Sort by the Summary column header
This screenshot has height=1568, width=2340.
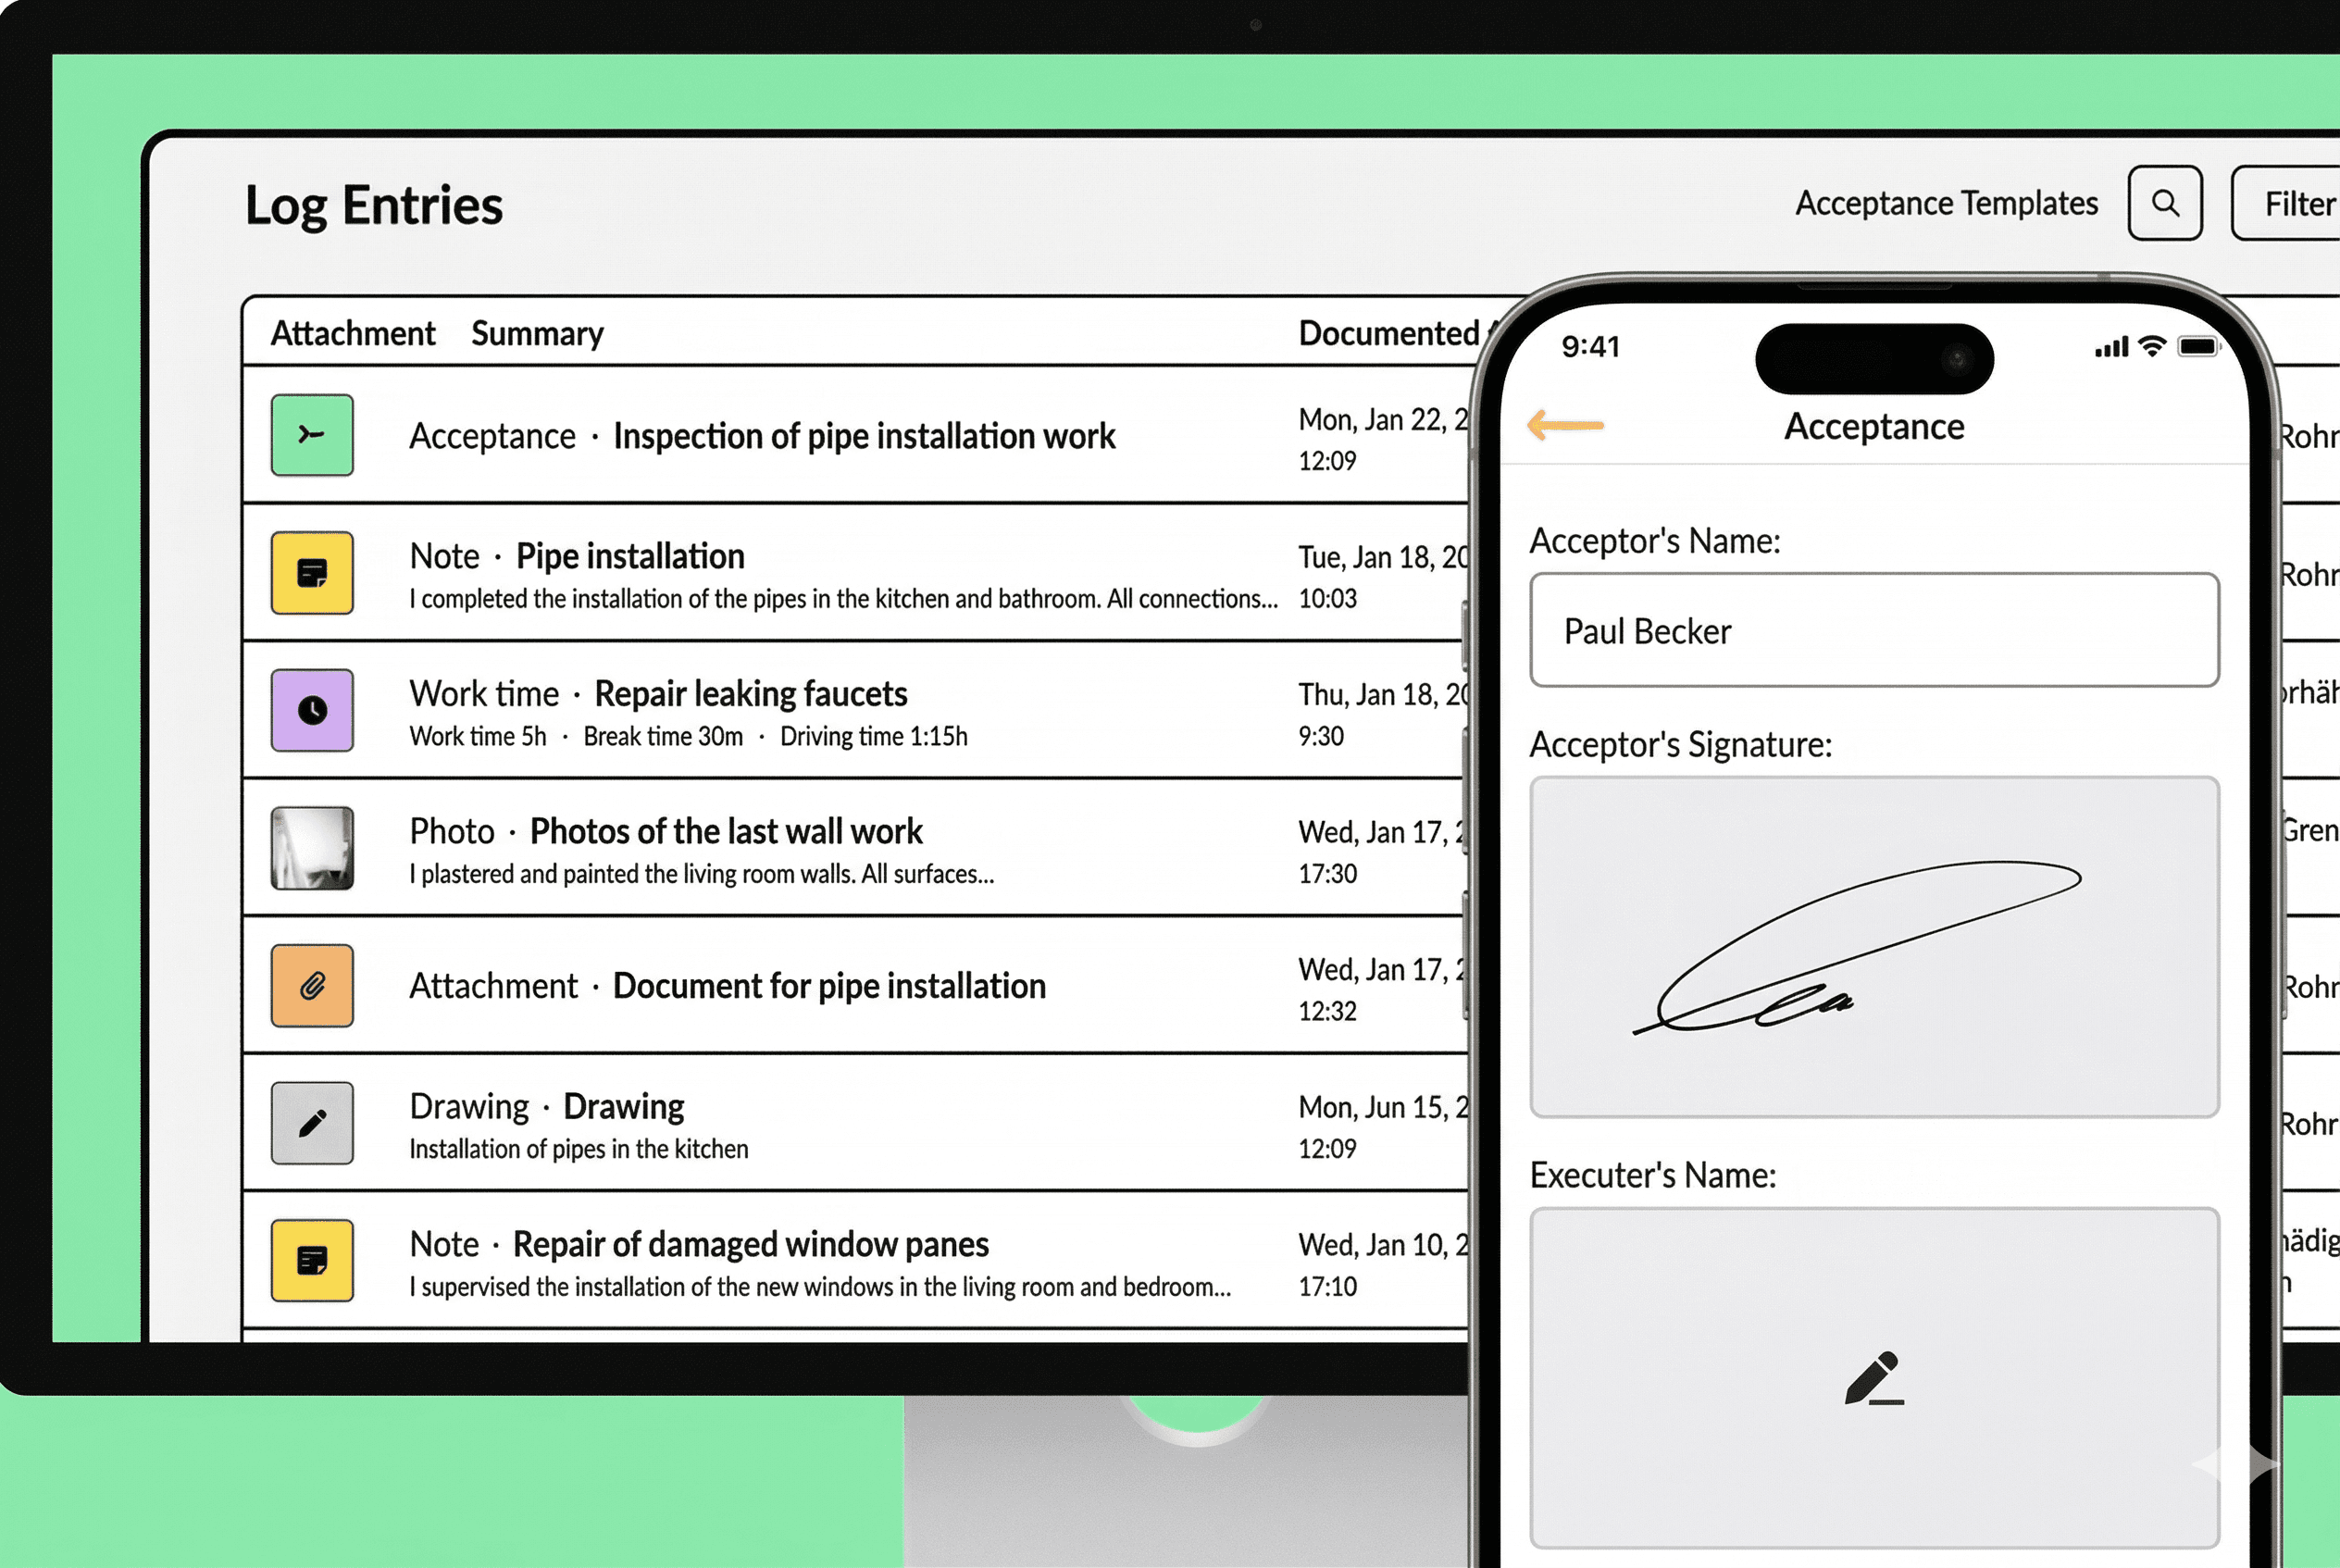tap(537, 333)
